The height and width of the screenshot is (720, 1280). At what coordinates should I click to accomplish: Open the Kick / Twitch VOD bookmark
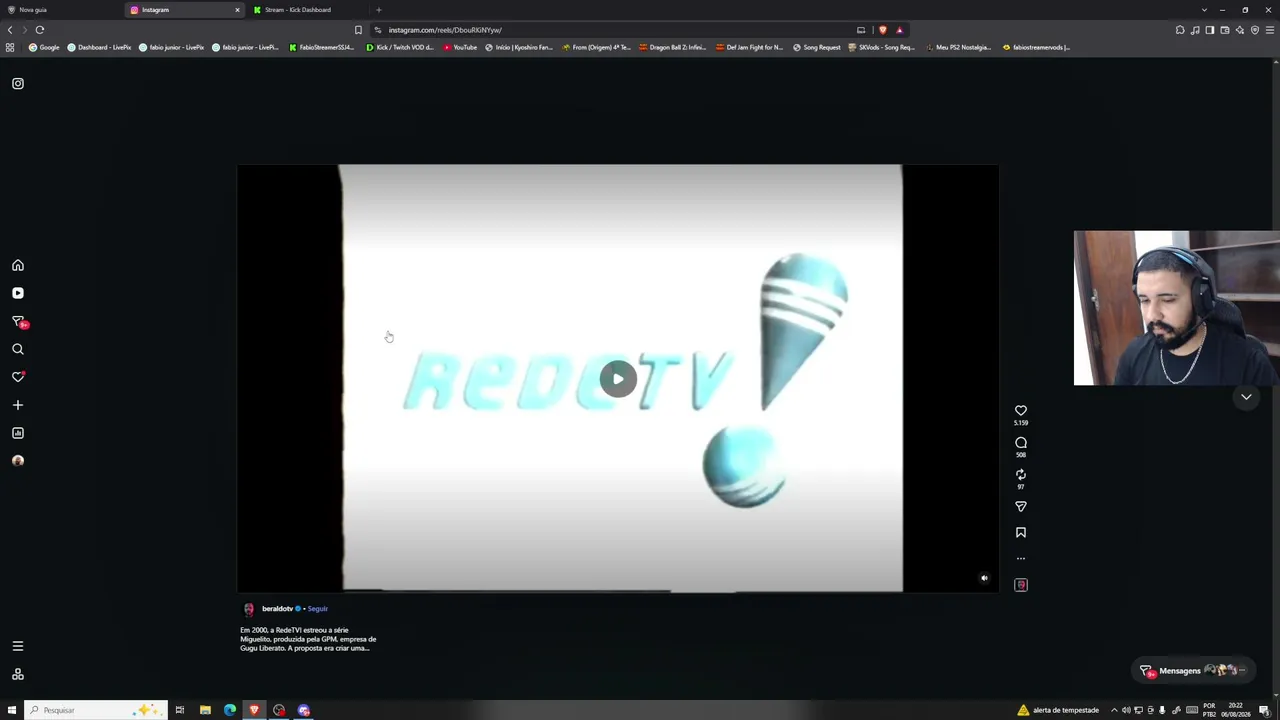click(x=400, y=47)
